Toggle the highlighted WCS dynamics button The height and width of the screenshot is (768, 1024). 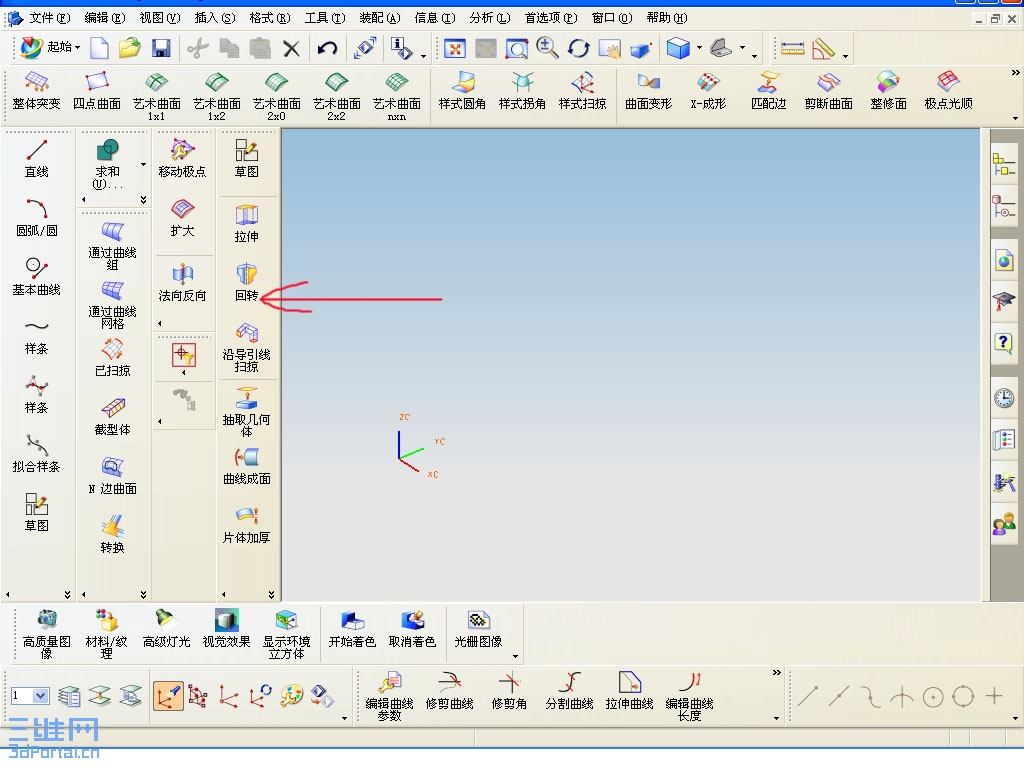point(168,696)
